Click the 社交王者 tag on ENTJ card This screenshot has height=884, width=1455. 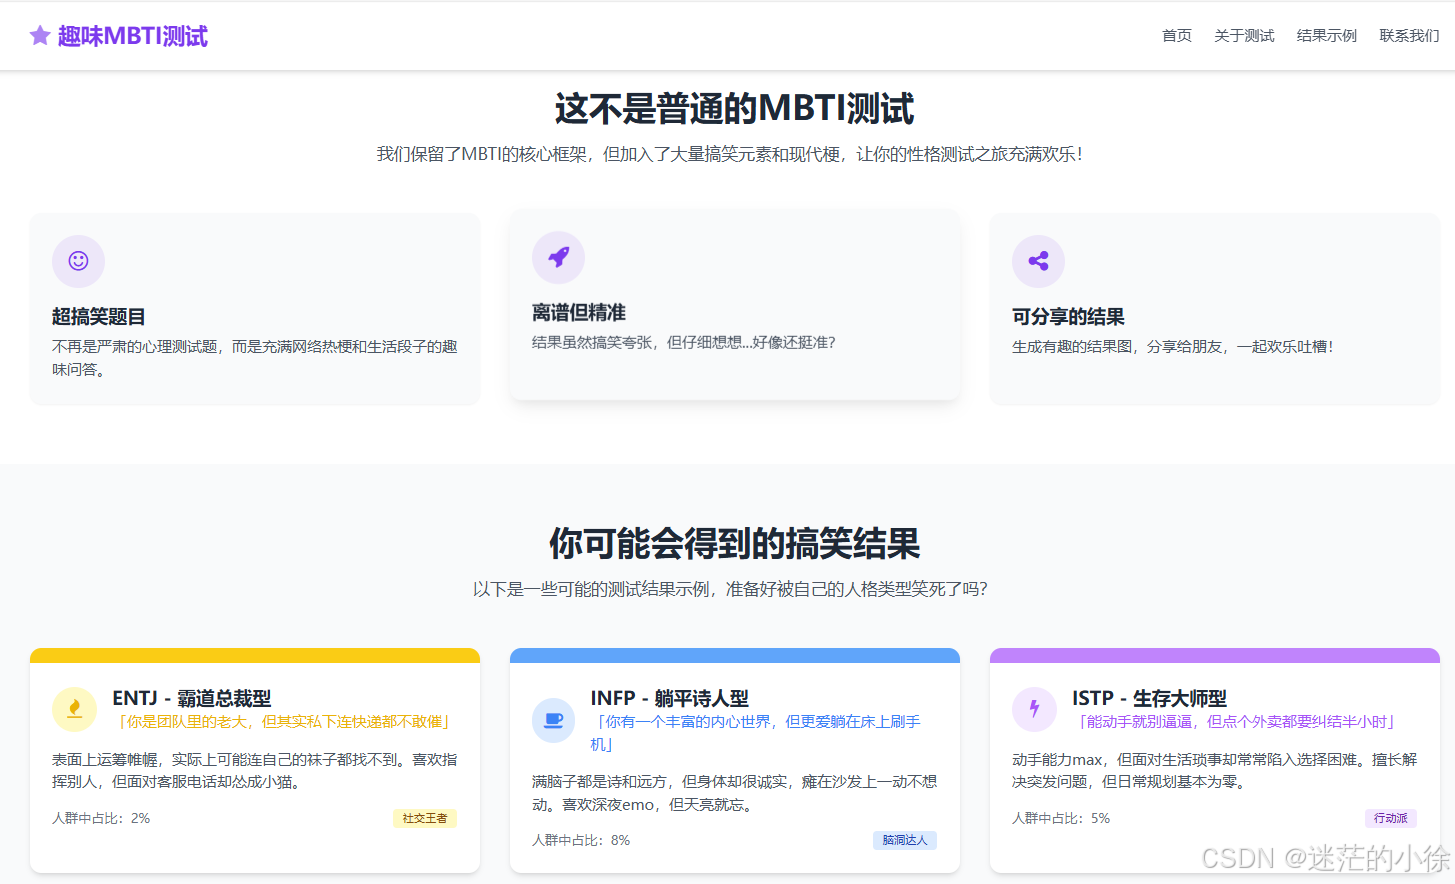(x=424, y=818)
